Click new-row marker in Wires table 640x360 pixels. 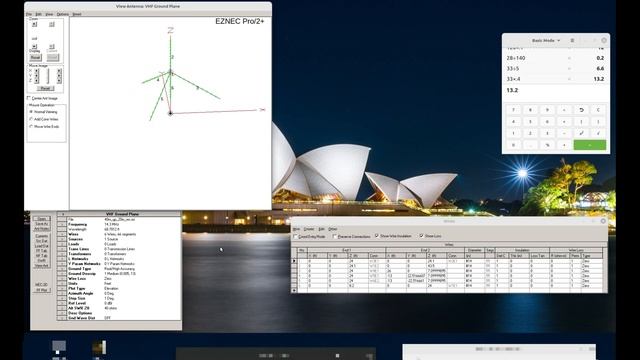point(294,291)
